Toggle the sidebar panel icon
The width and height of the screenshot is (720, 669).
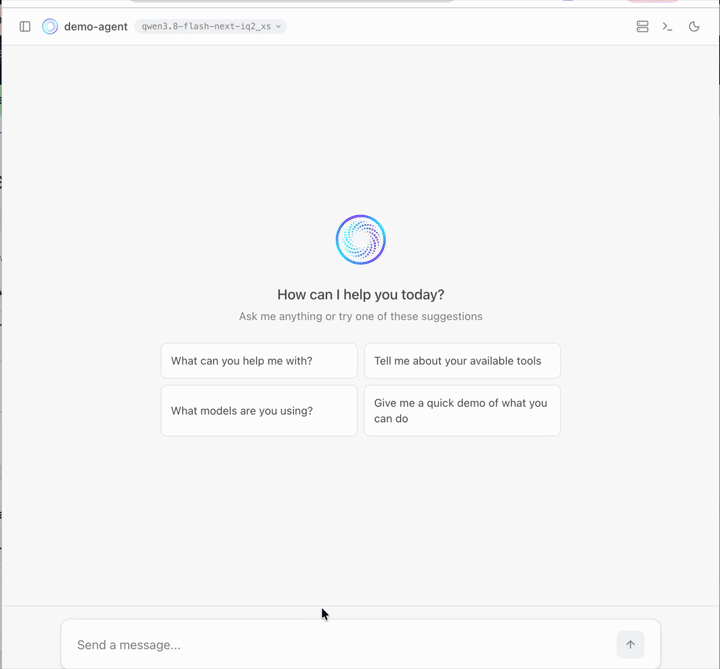click(25, 27)
